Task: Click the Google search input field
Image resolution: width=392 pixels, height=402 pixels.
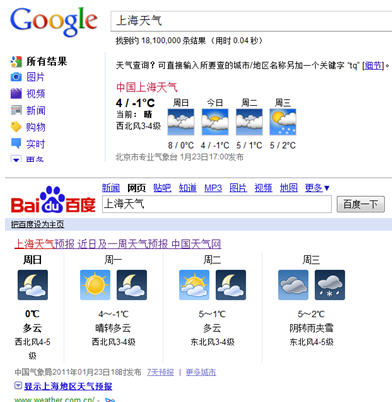Action: point(251,21)
